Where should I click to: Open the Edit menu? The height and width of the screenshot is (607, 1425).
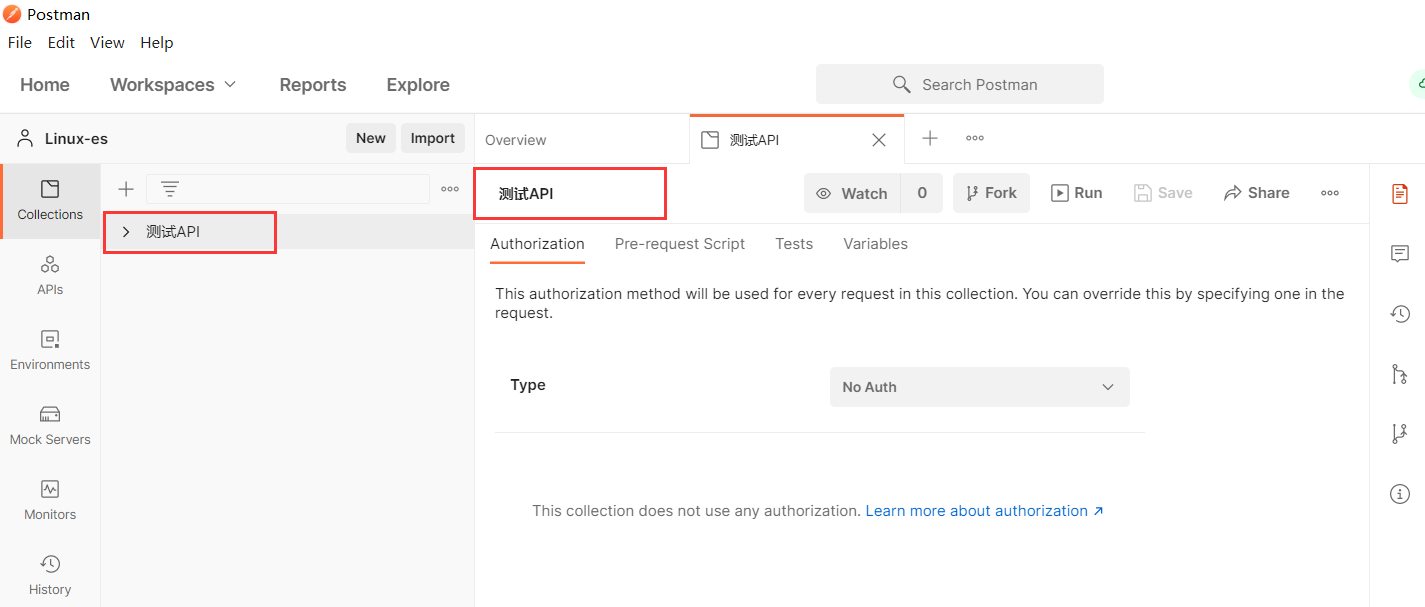(x=61, y=43)
